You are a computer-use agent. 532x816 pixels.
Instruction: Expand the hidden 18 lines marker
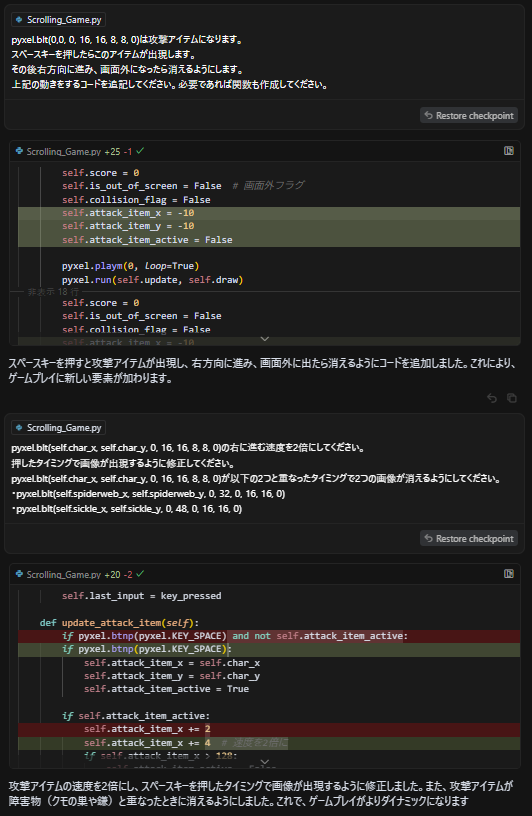53,292
